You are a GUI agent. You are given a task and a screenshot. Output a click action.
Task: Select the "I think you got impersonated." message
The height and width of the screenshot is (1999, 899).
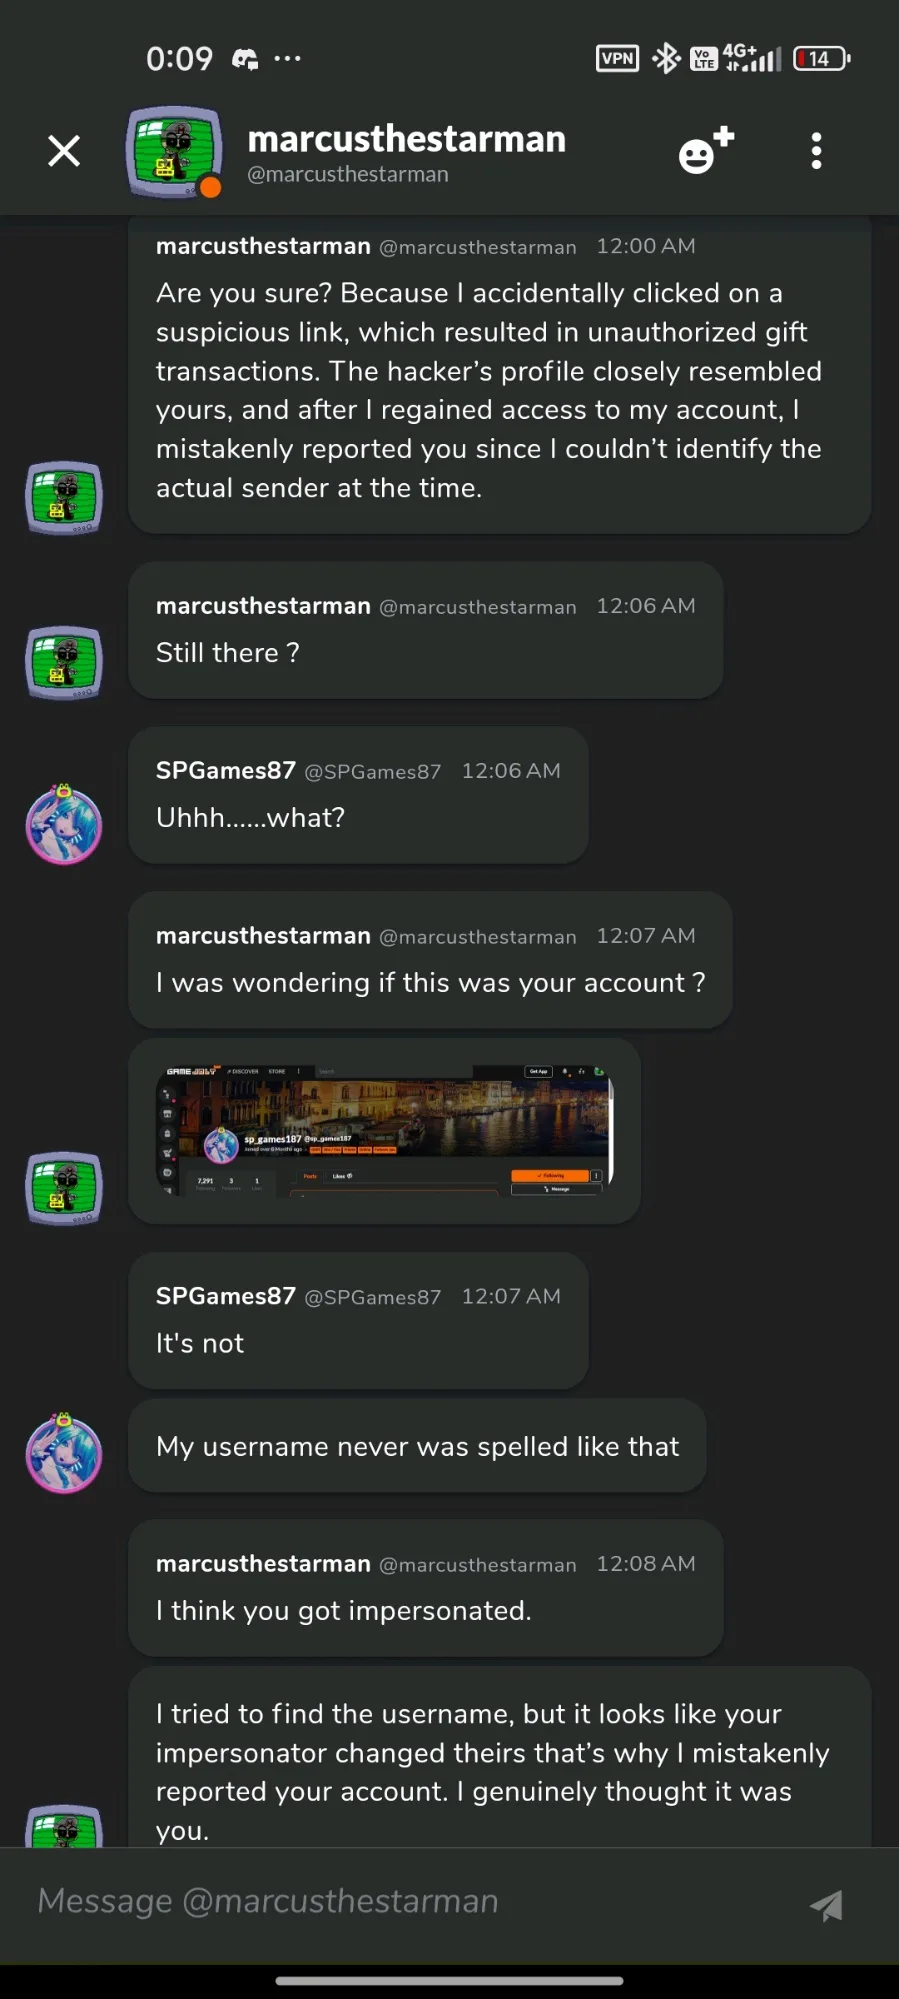point(425,1588)
